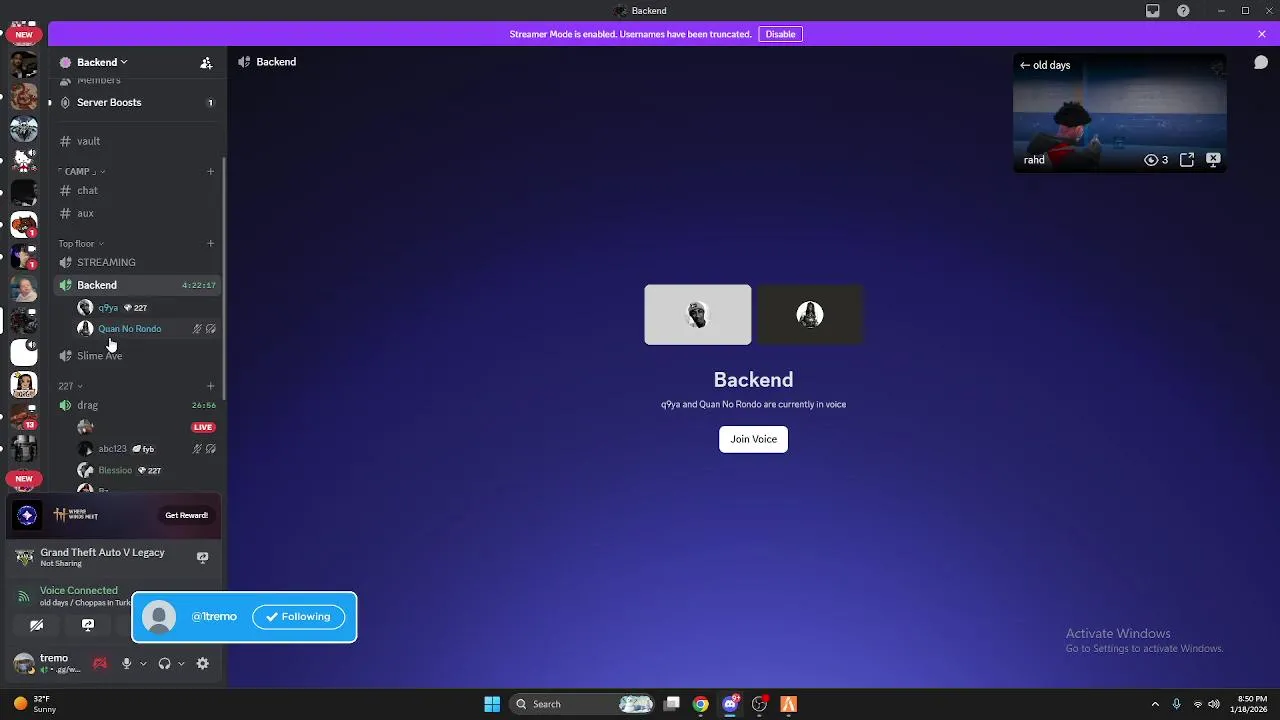Click the LIVE badge in drag channel
The image size is (1280, 720).
[203, 427]
